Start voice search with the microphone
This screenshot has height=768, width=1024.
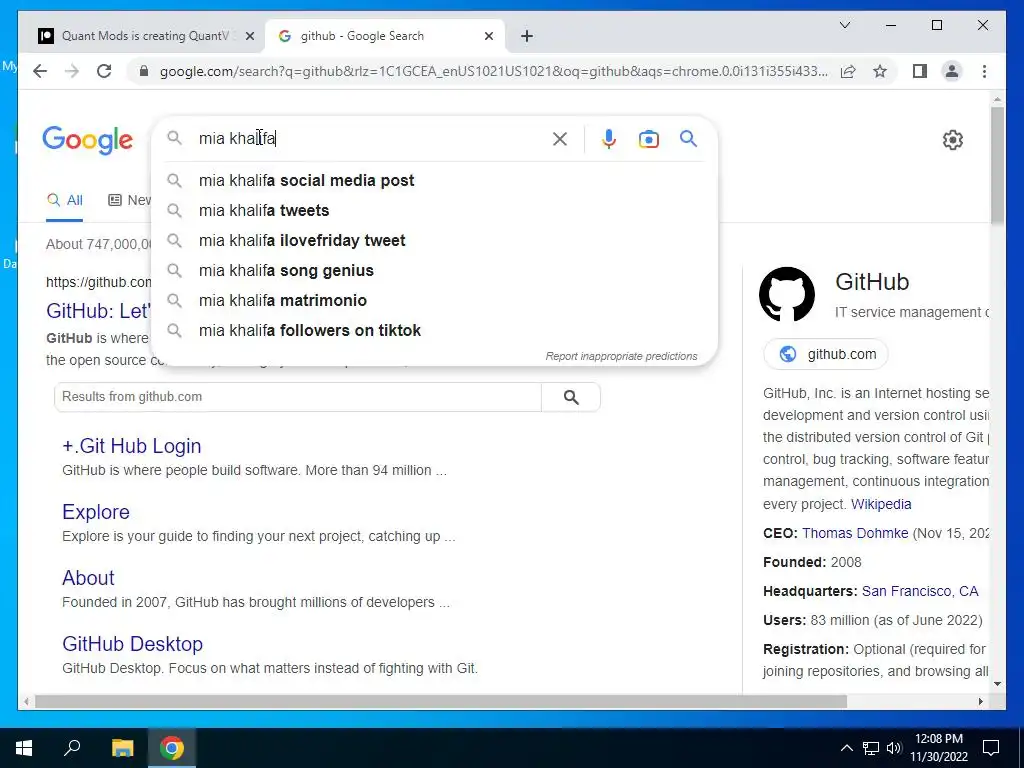pyautogui.click(x=609, y=138)
